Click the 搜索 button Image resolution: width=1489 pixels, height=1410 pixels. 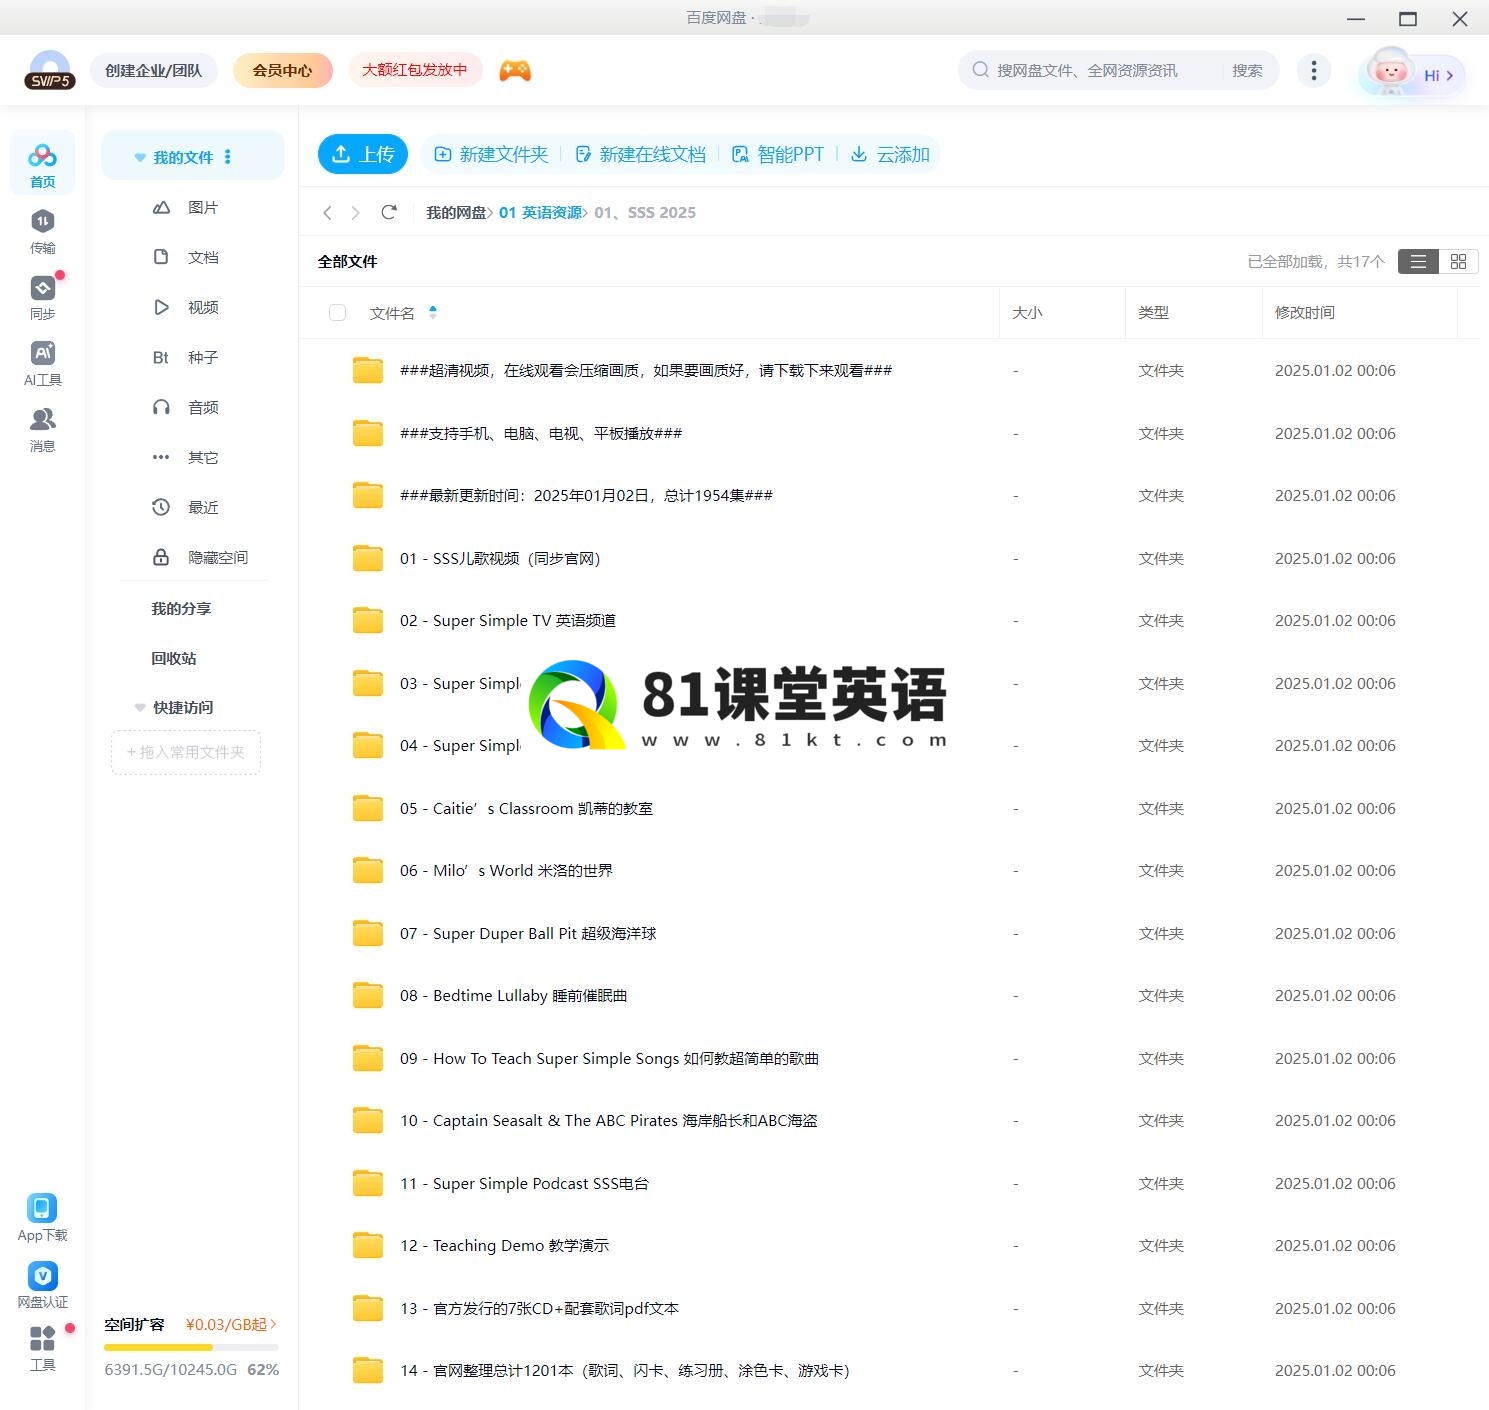coord(1247,70)
